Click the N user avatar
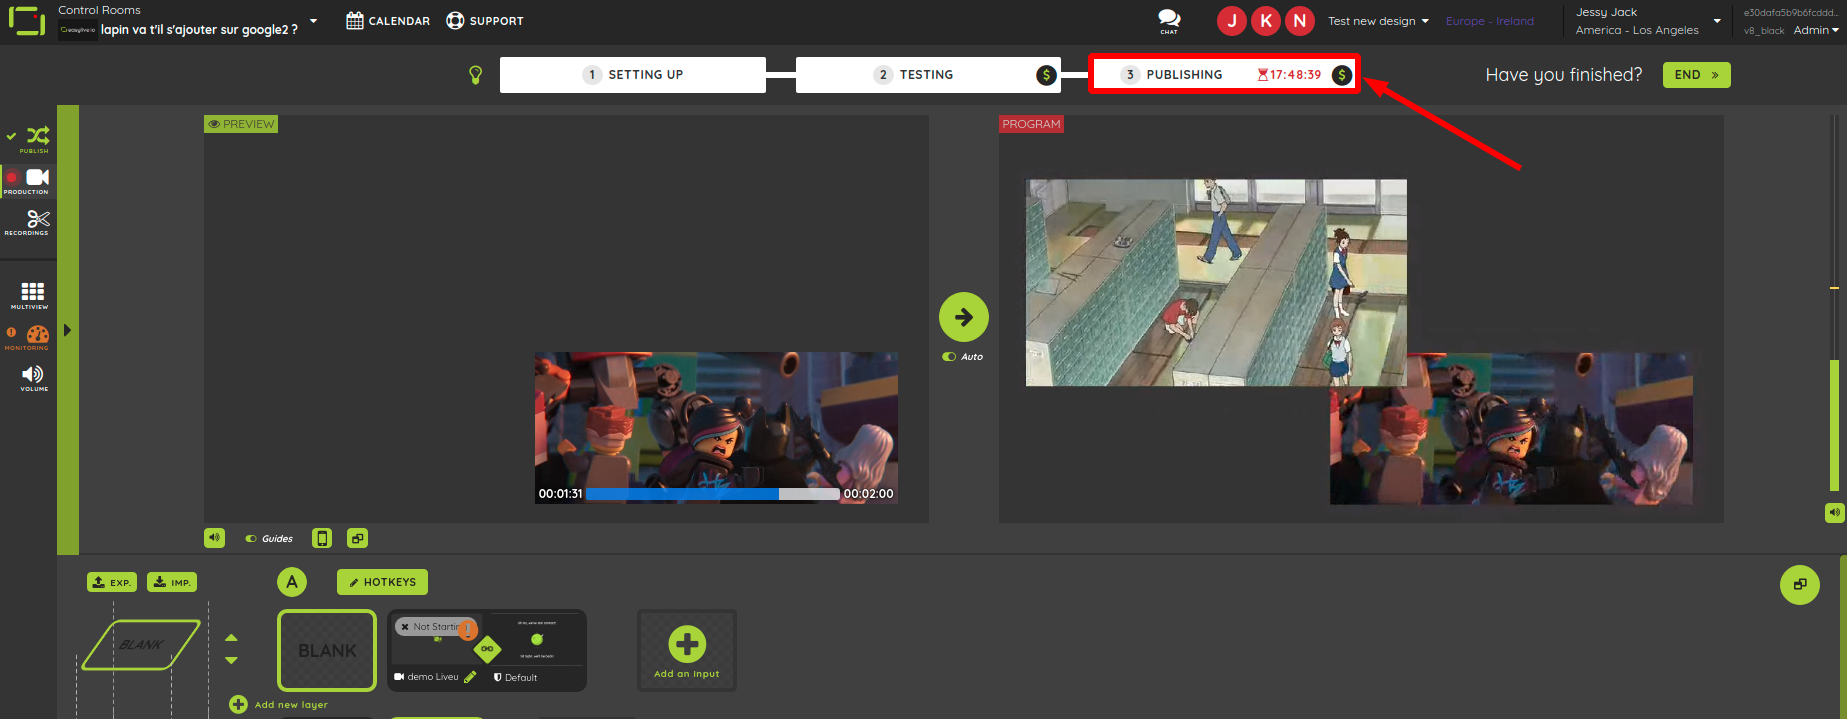 1300,21
